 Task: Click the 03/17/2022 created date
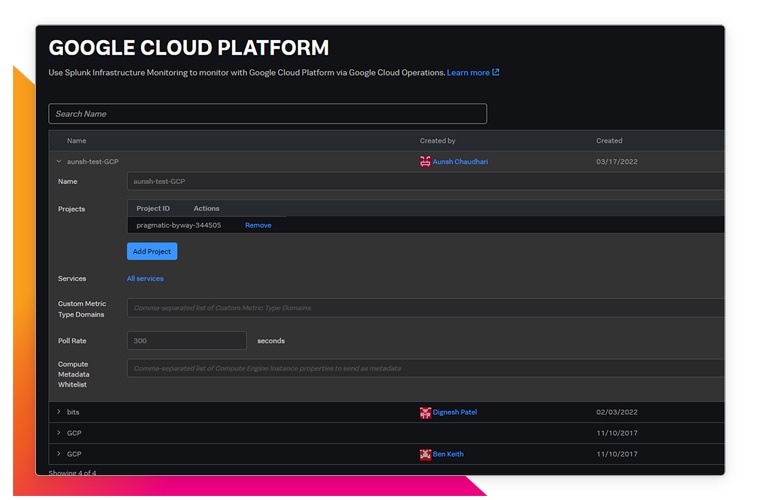click(x=617, y=162)
